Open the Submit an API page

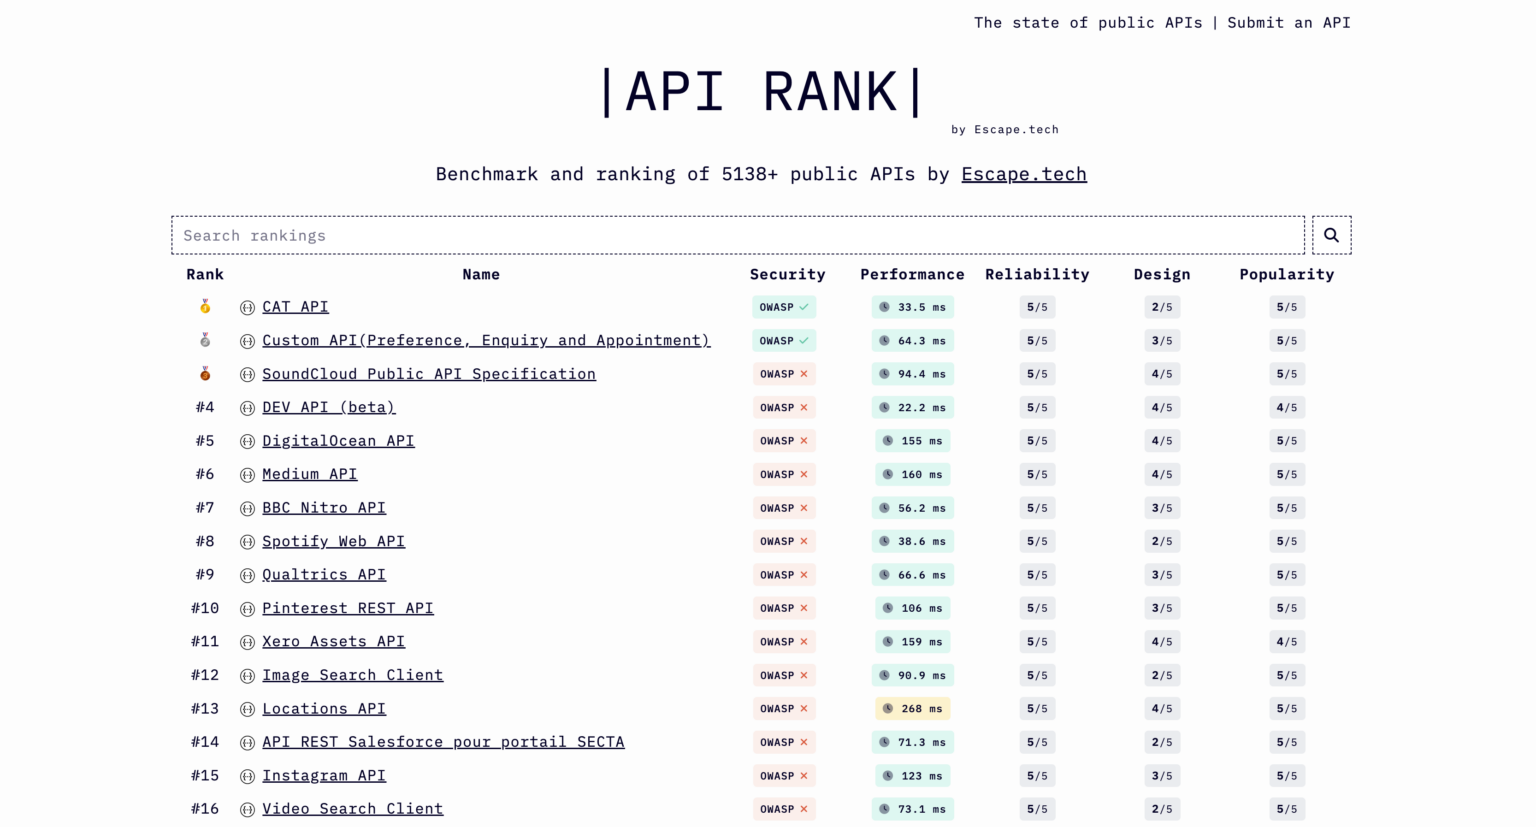pos(1288,22)
